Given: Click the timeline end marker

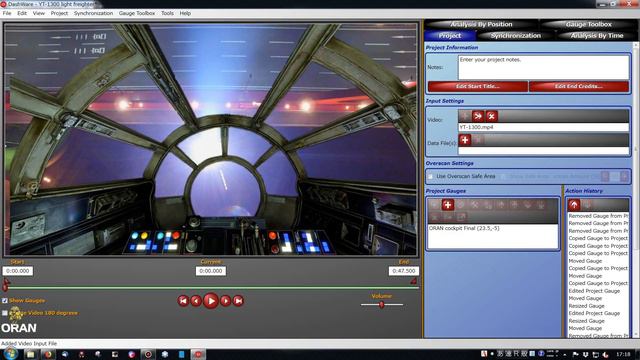Looking at the screenshot, I should (414, 281).
